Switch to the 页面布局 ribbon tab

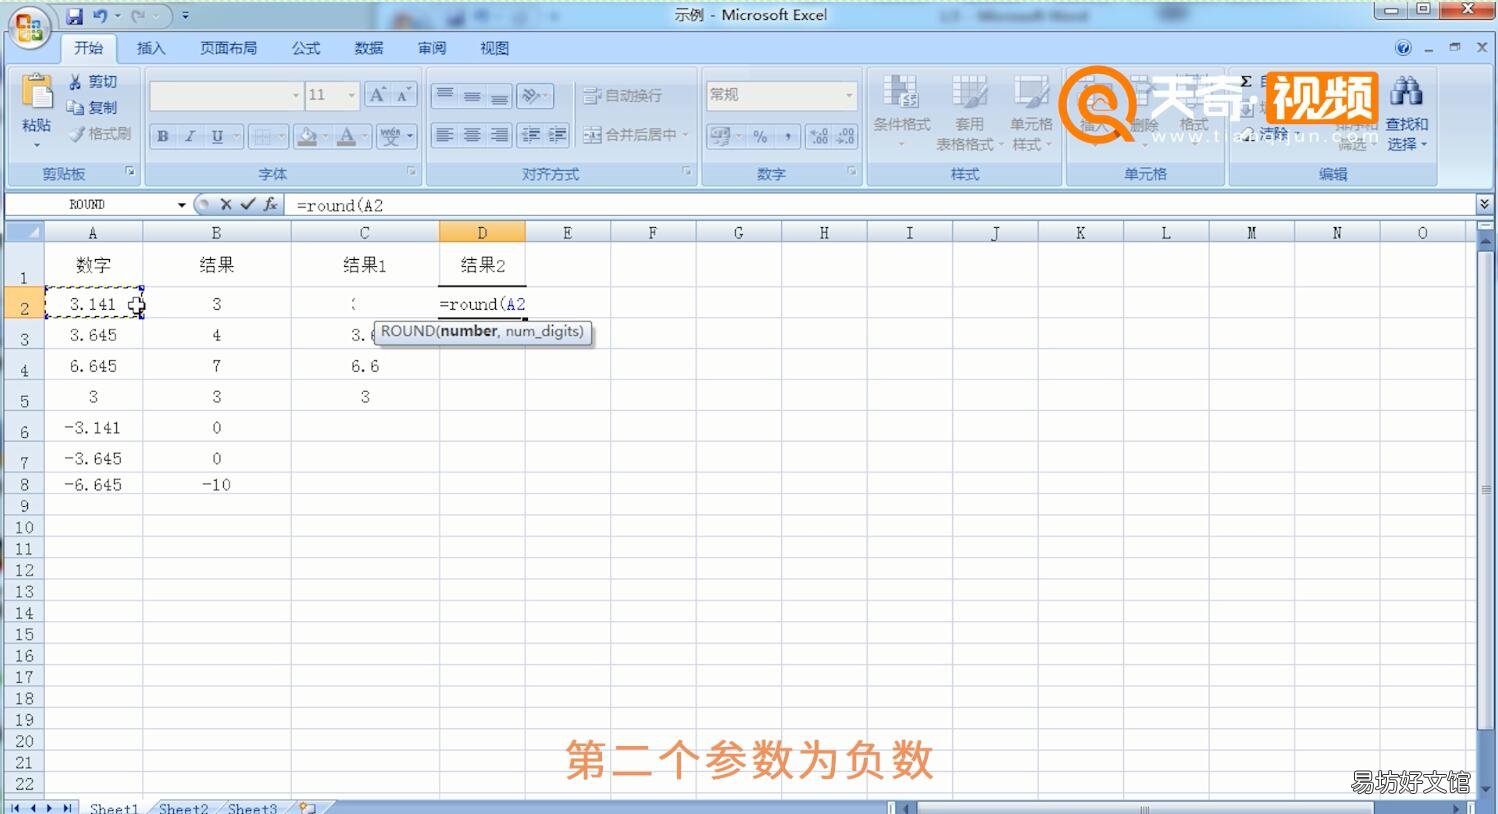pos(228,48)
